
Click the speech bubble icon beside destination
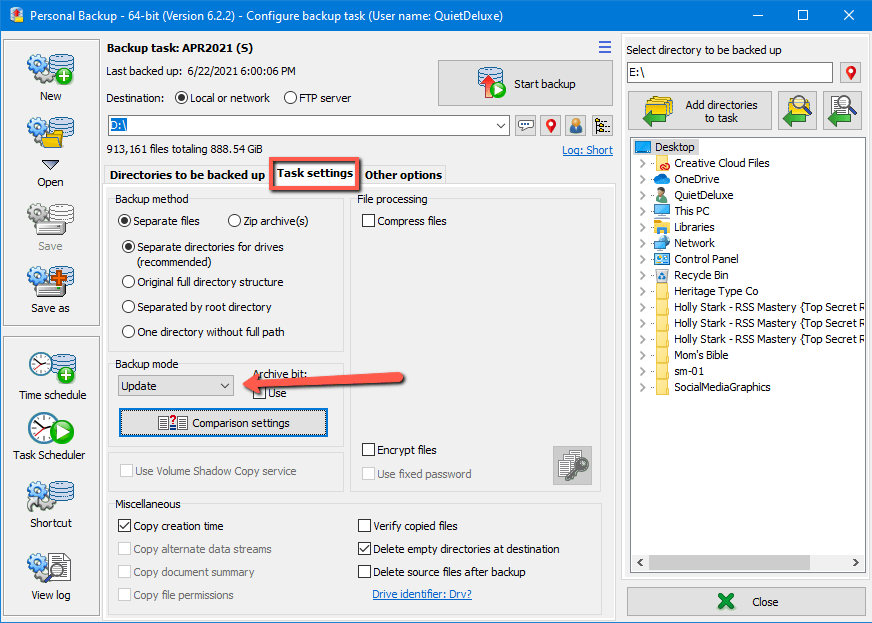pyautogui.click(x=526, y=126)
